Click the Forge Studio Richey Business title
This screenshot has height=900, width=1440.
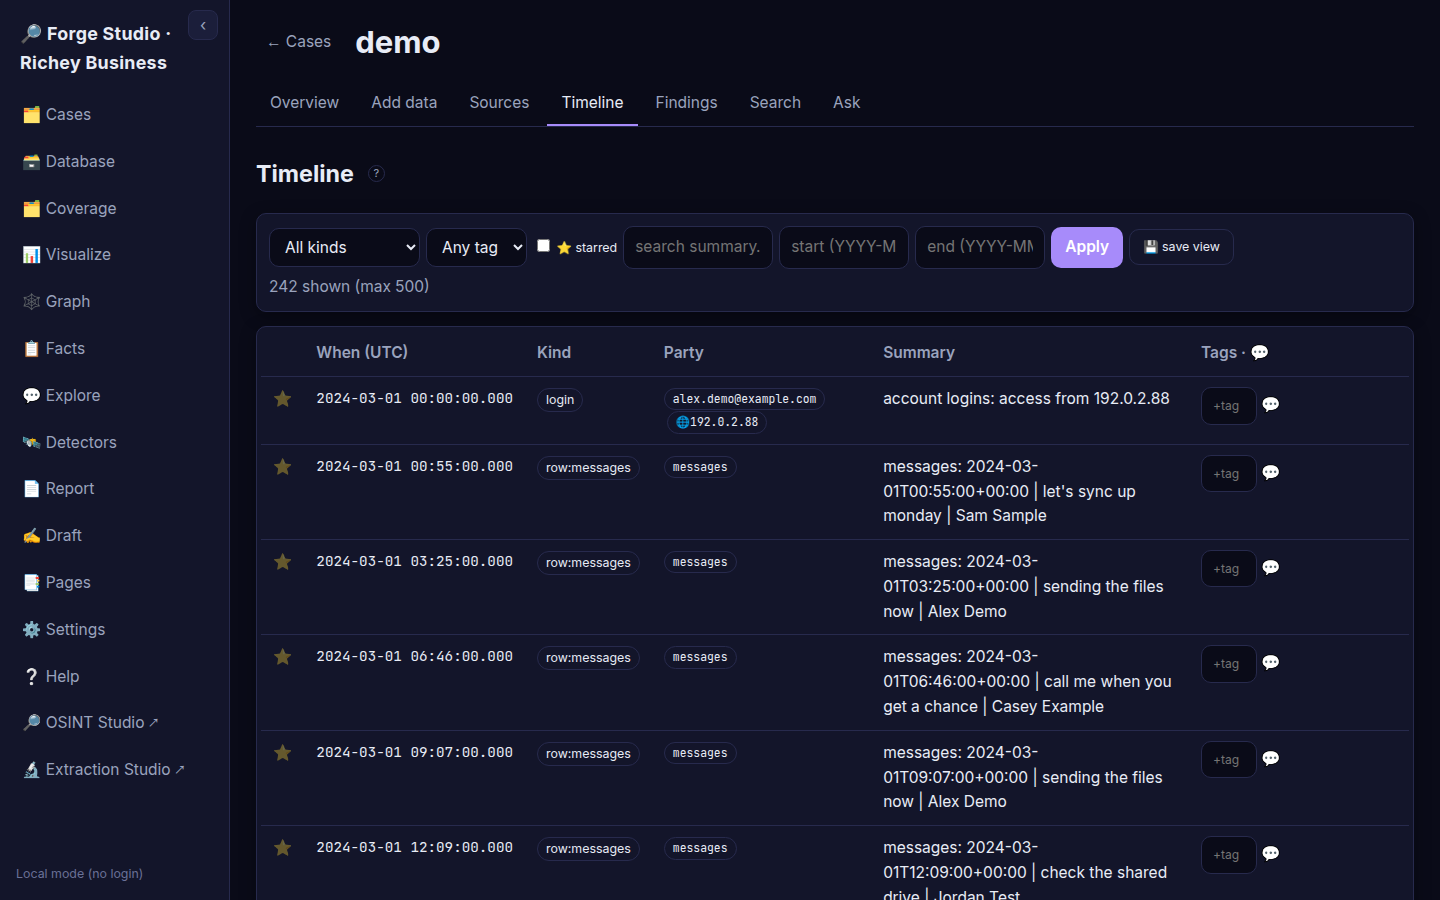tap(97, 48)
